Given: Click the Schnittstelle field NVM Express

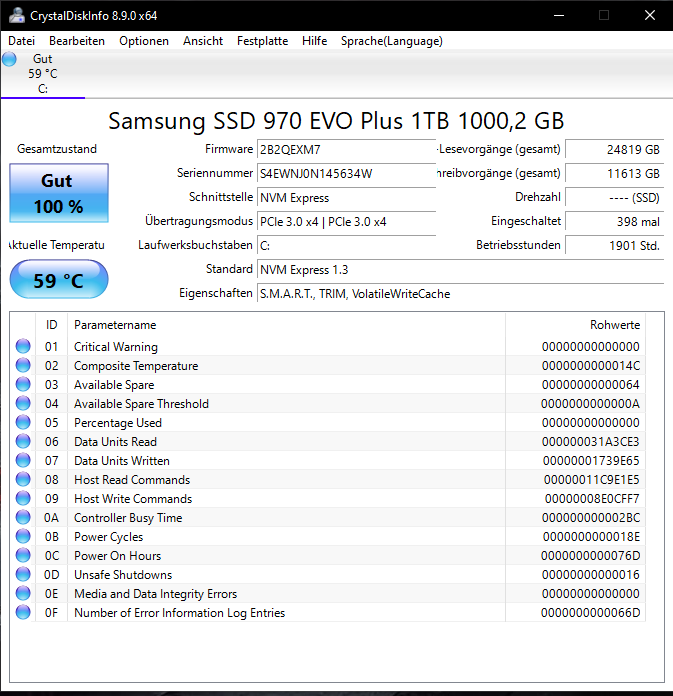Looking at the screenshot, I should tap(346, 198).
